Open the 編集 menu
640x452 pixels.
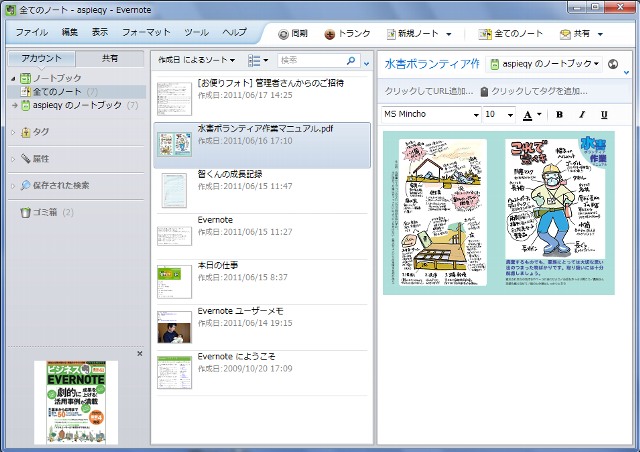[70, 32]
